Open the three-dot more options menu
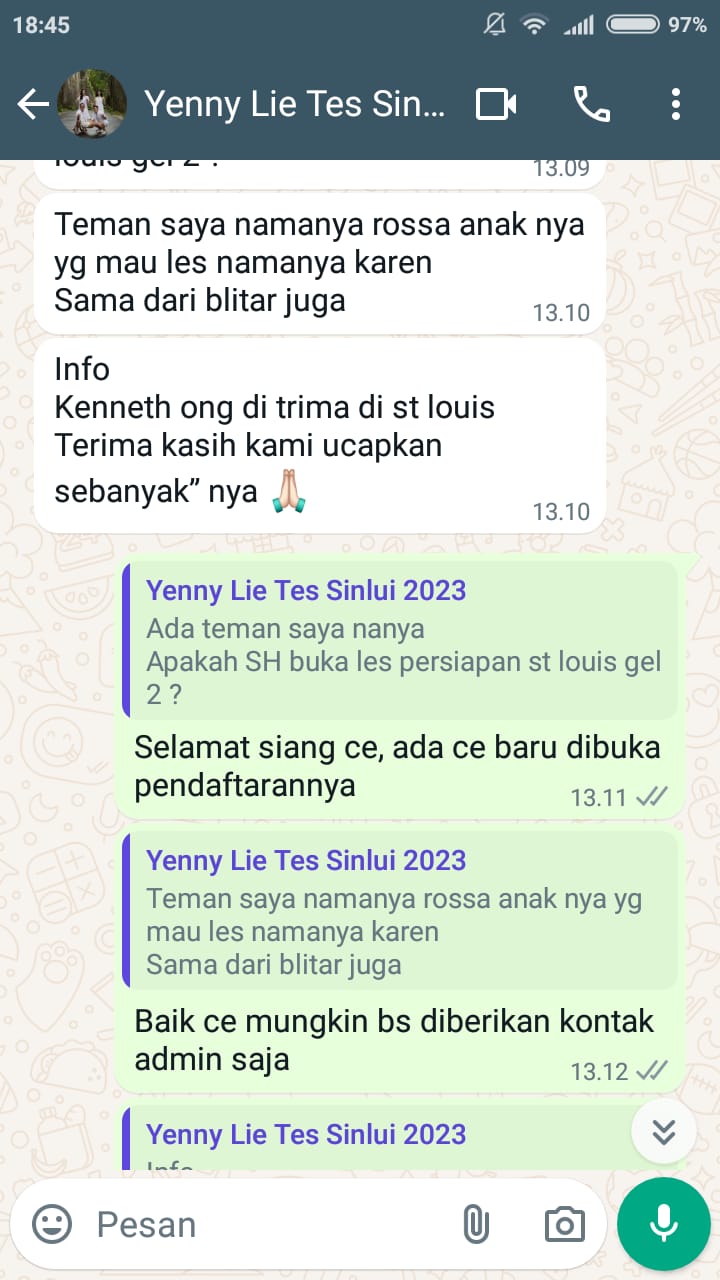Screen dimensions: 720x1280 [676, 104]
